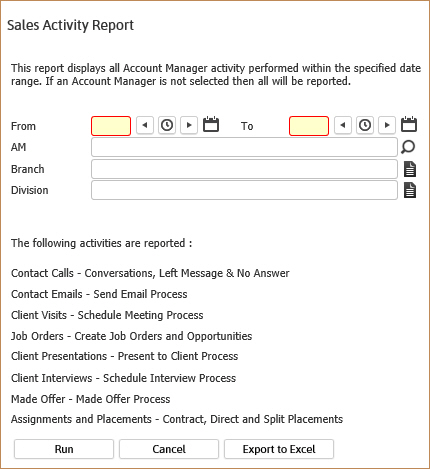Screen dimensions: 430x469
Task: Click the next-date arrow beside To field
Action: click(387, 125)
